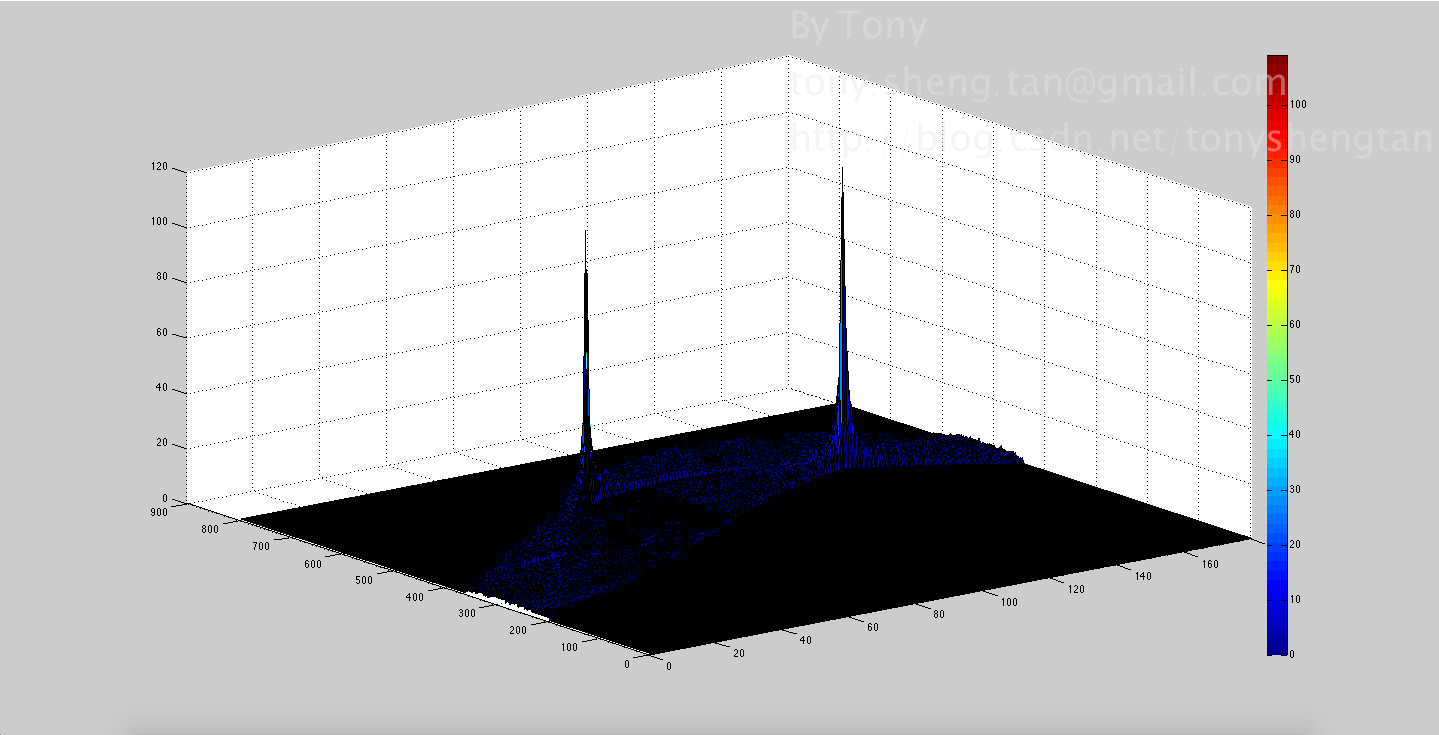Screen dimensions: 1439x735
Task: Click the right horizontal axis label 160
Action: [x=1207, y=565]
